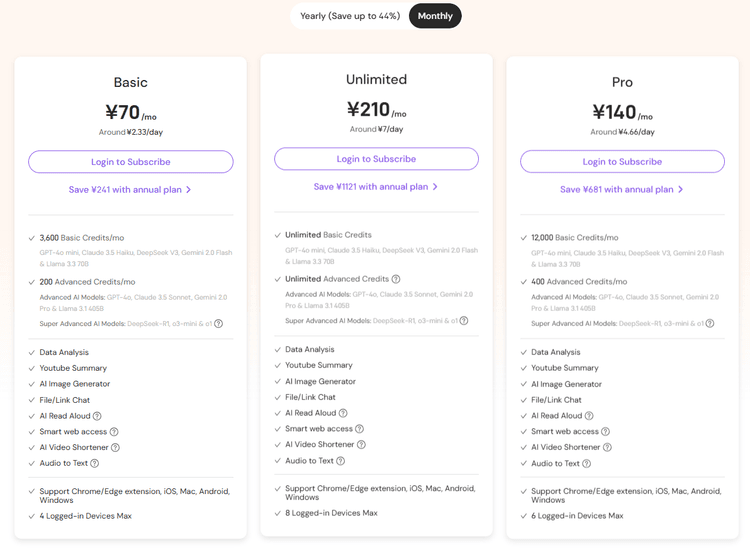Click help icon beside Pro Super Advanced models
This screenshot has width=750, height=552.
(710, 324)
